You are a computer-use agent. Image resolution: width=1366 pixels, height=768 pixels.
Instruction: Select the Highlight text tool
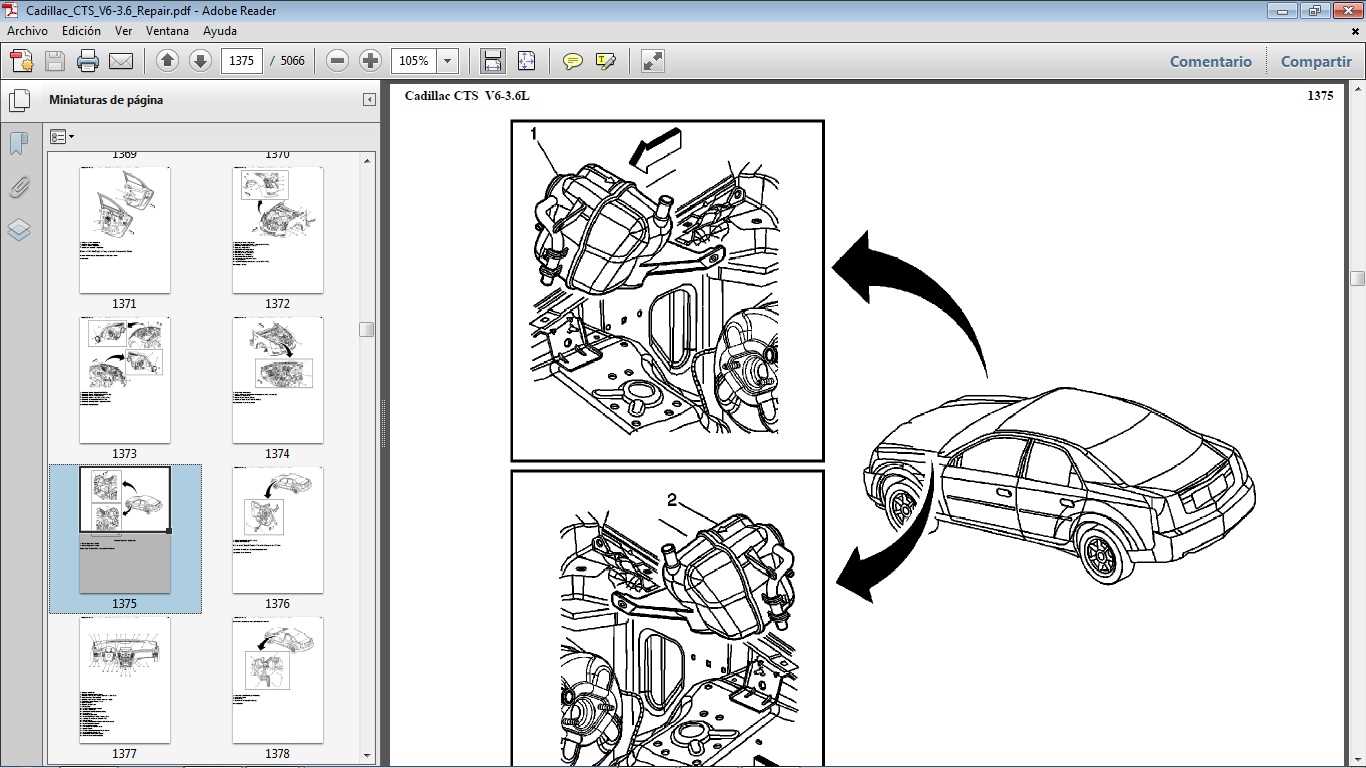point(605,61)
